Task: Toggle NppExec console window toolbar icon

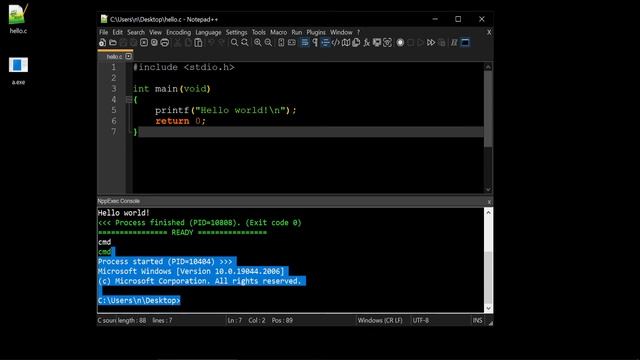Action: [465, 42]
